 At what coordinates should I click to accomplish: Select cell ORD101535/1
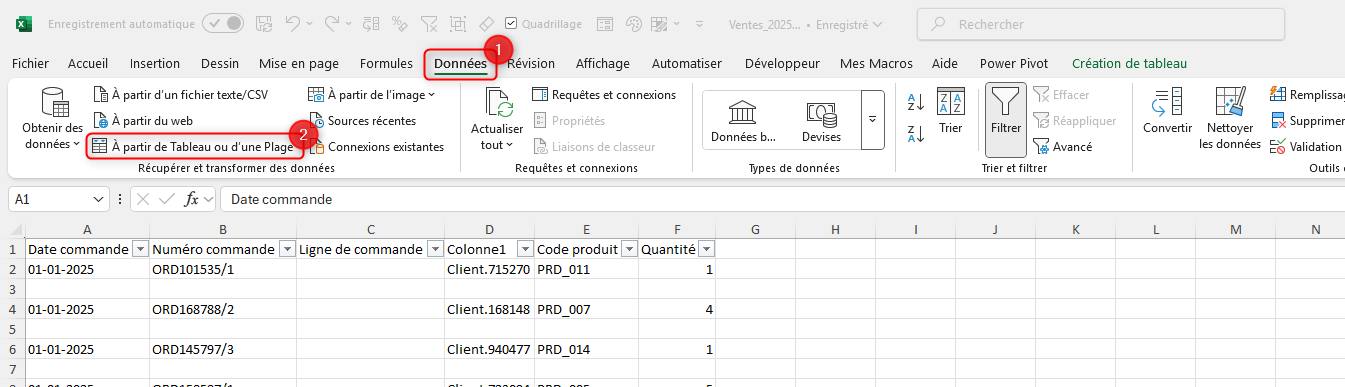pos(223,269)
